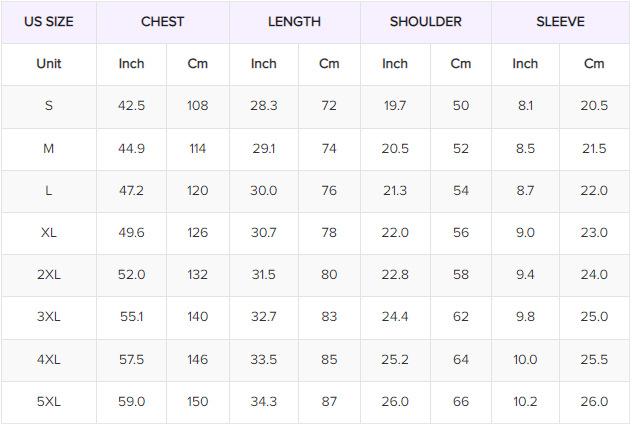
Task: Click the Unit row label
Action: click(48, 63)
